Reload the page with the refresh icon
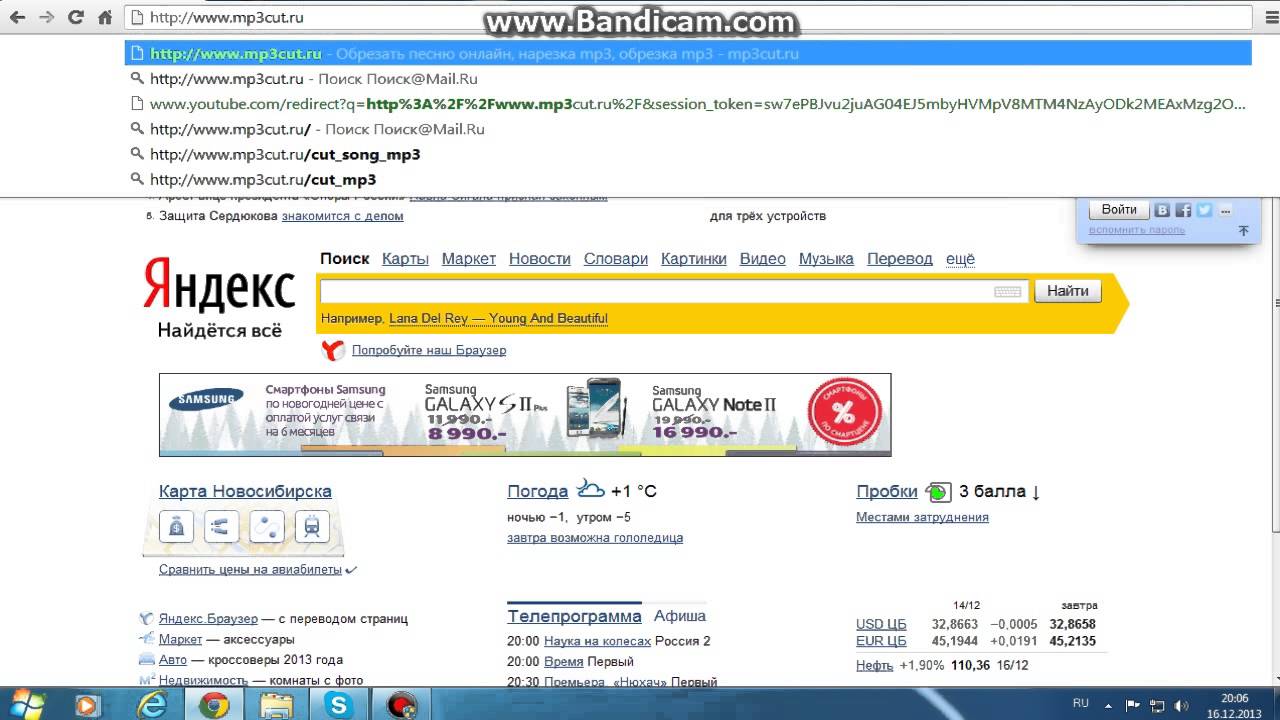Viewport: 1280px width, 720px height. [x=76, y=17]
